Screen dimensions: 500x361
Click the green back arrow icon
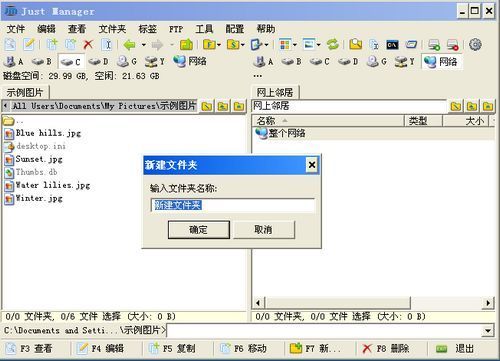tap(129, 44)
